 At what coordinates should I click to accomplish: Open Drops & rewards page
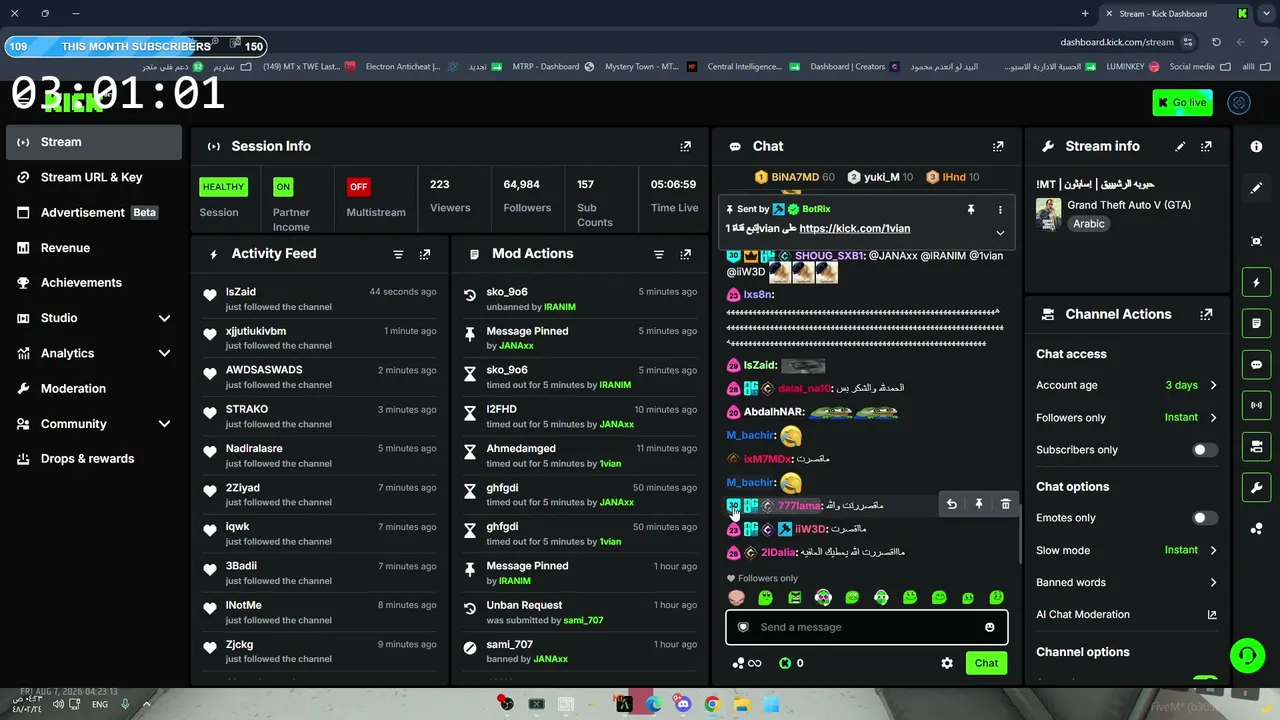pyautogui.click(x=94, y=459)
